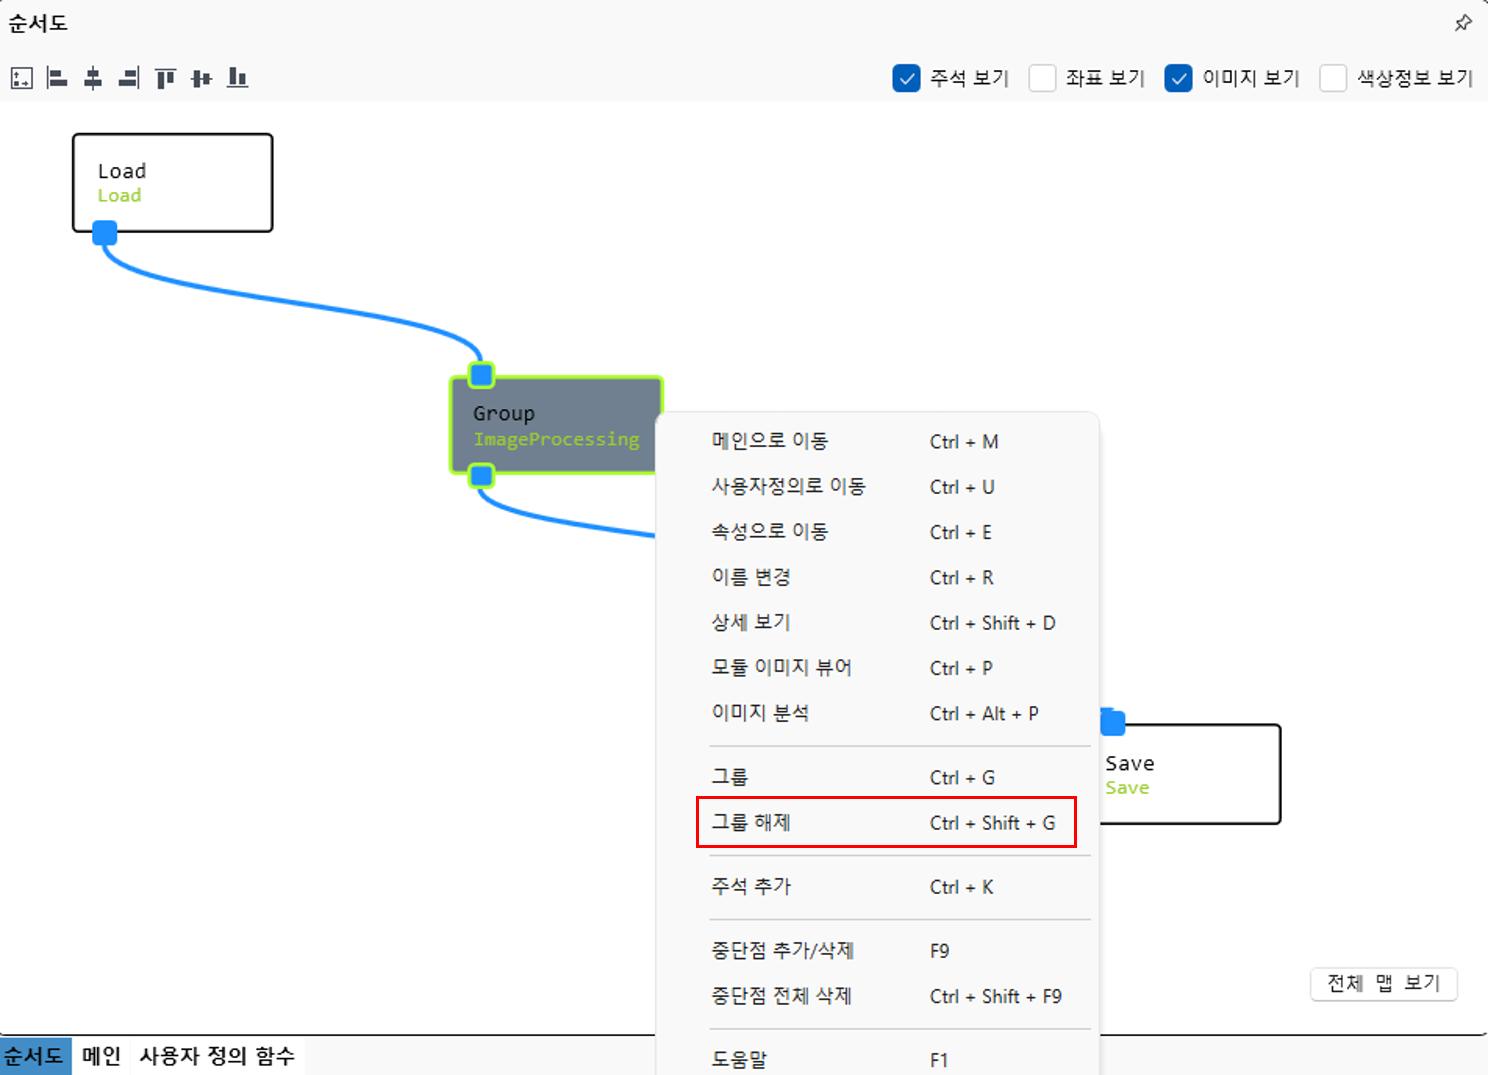Align selected nodes to top edge
This screenshot has height=1075, width=1488.
(165, 78)
